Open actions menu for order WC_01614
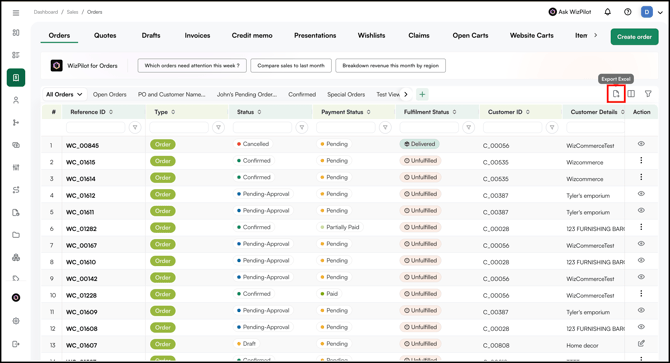 [641, 177]
